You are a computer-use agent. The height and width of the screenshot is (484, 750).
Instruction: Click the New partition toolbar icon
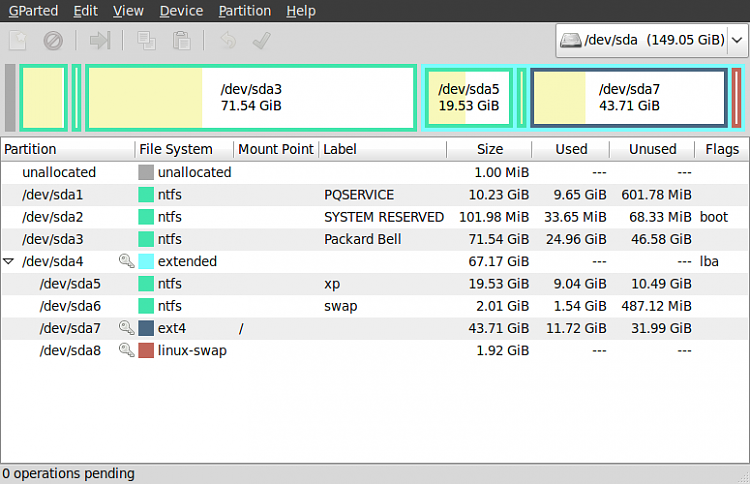18,41
